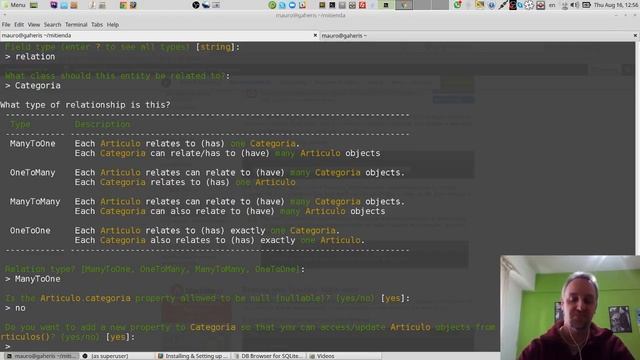
Task: Open the Edit menu
Action: point(19,24)
